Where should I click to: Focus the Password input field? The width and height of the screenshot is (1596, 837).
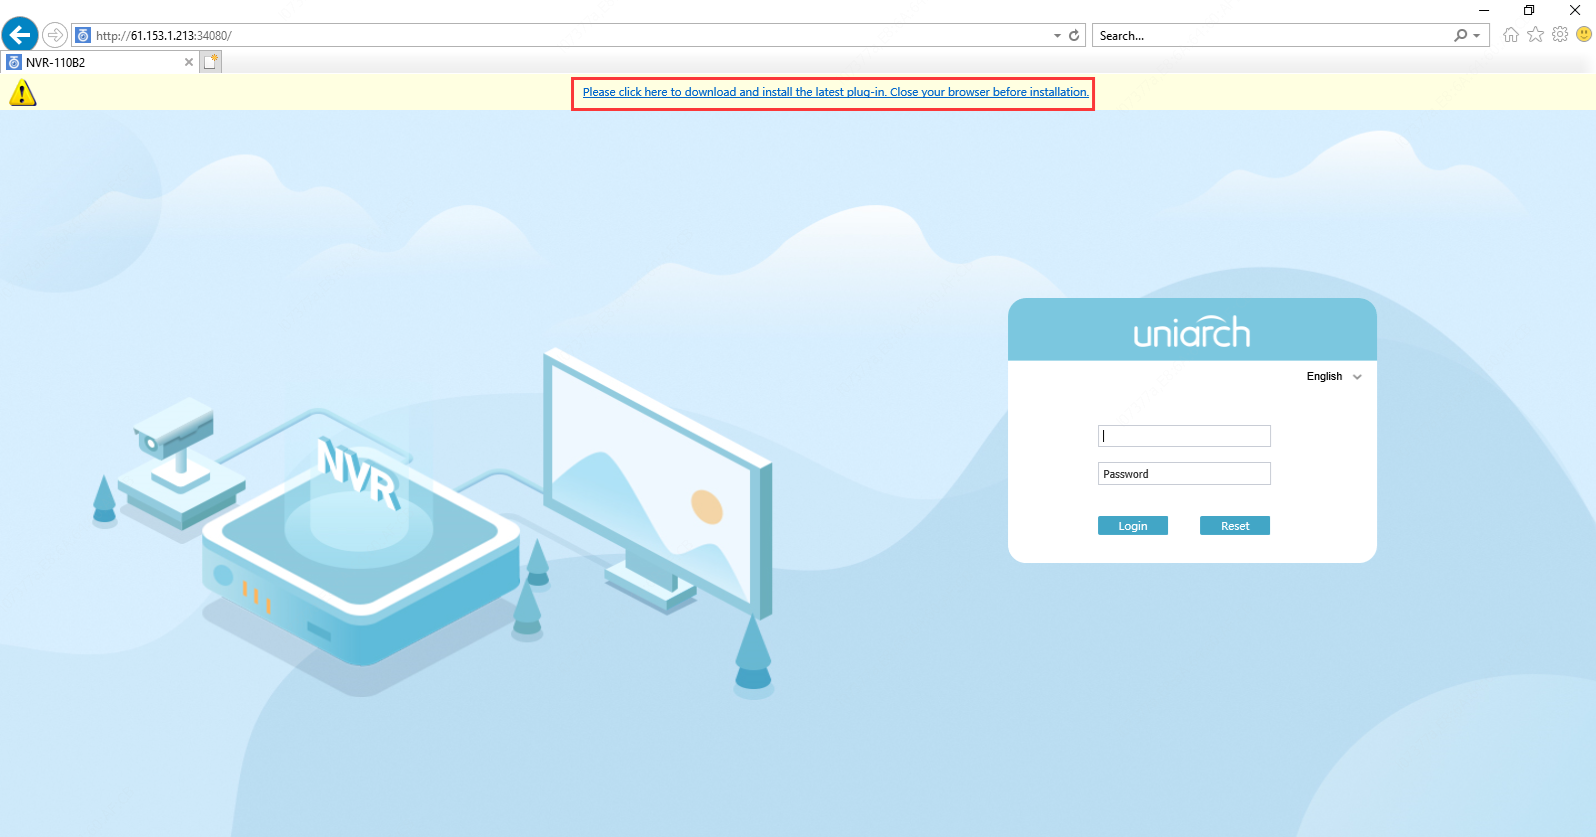tap(1184, 474)
